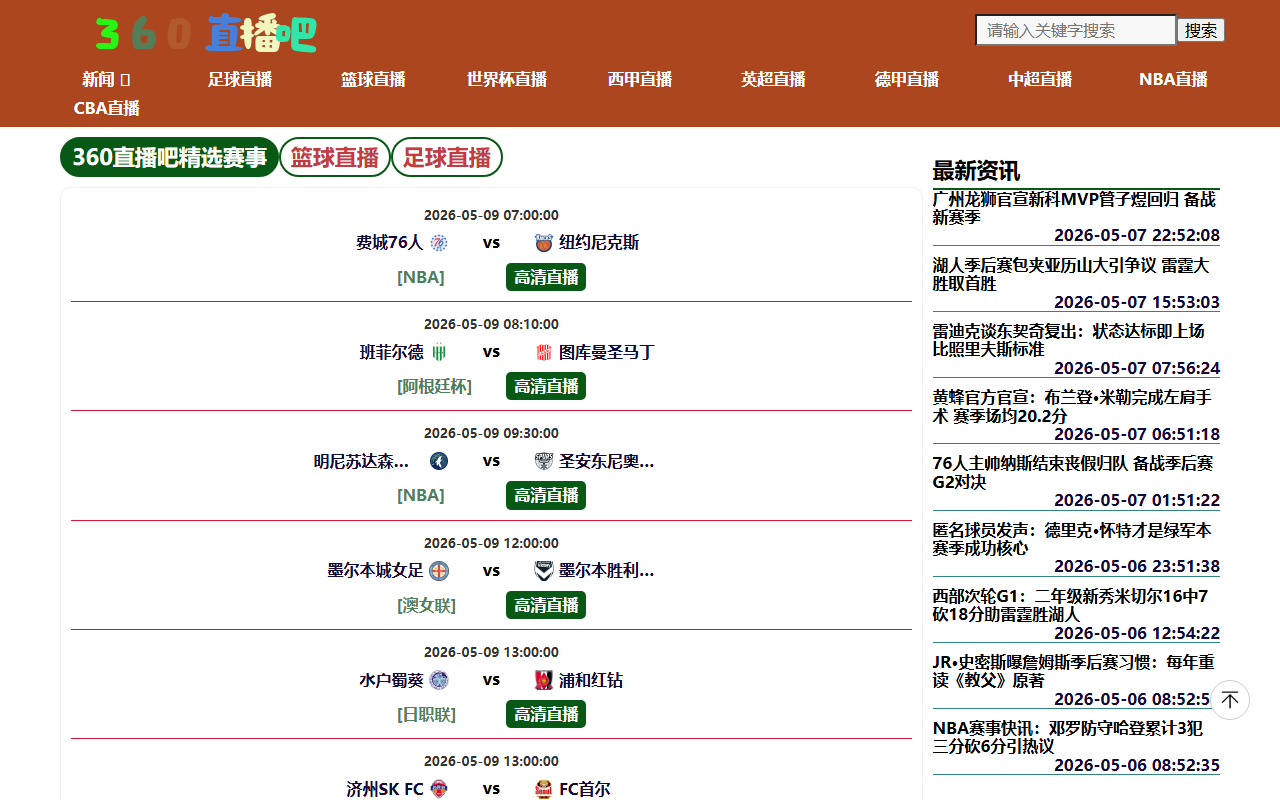
Task: Click the 搜索 button
Action: click(x=1201, y=30)
